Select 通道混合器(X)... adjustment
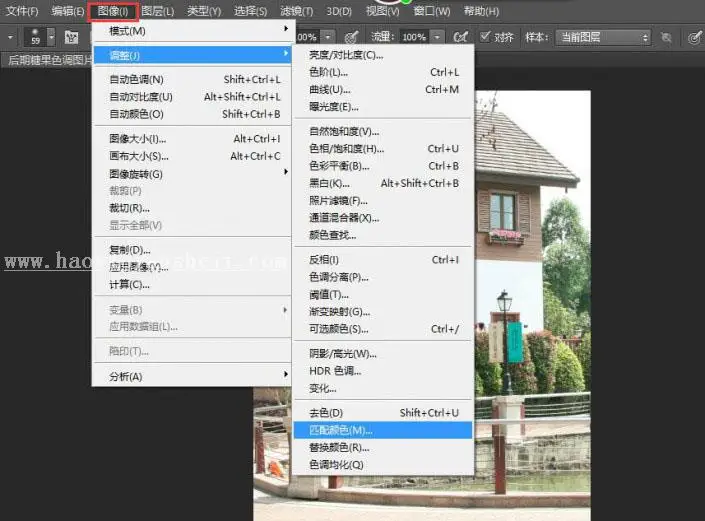705x521 pixels. 383,218
